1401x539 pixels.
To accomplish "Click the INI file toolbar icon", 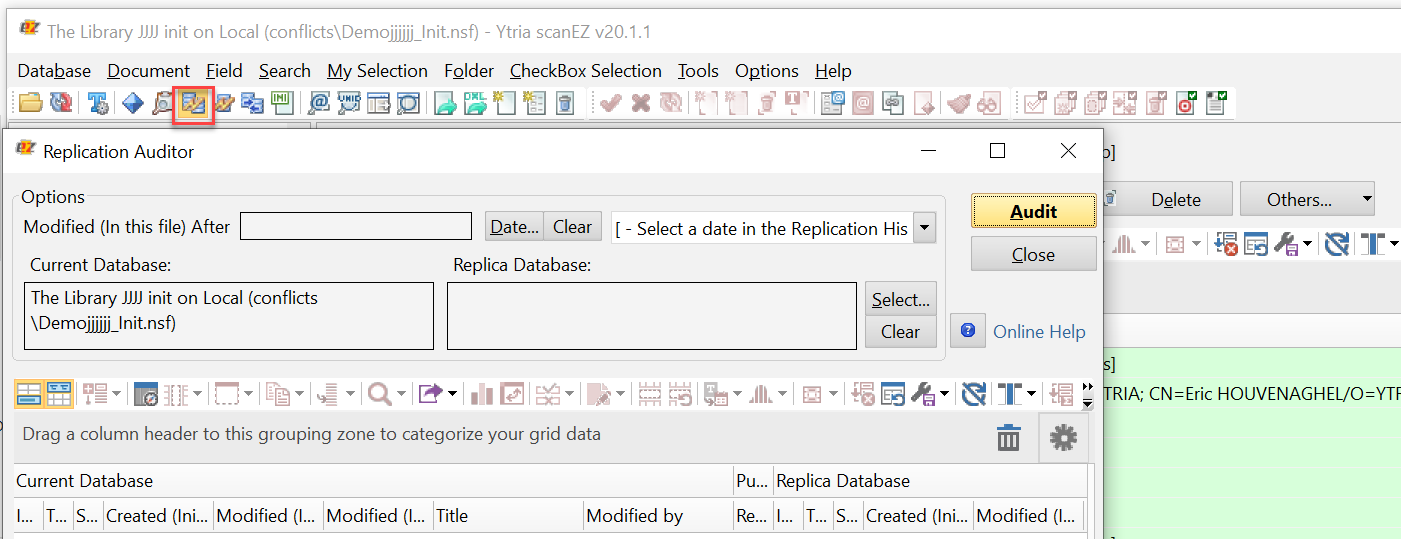I will coord(283,103).
